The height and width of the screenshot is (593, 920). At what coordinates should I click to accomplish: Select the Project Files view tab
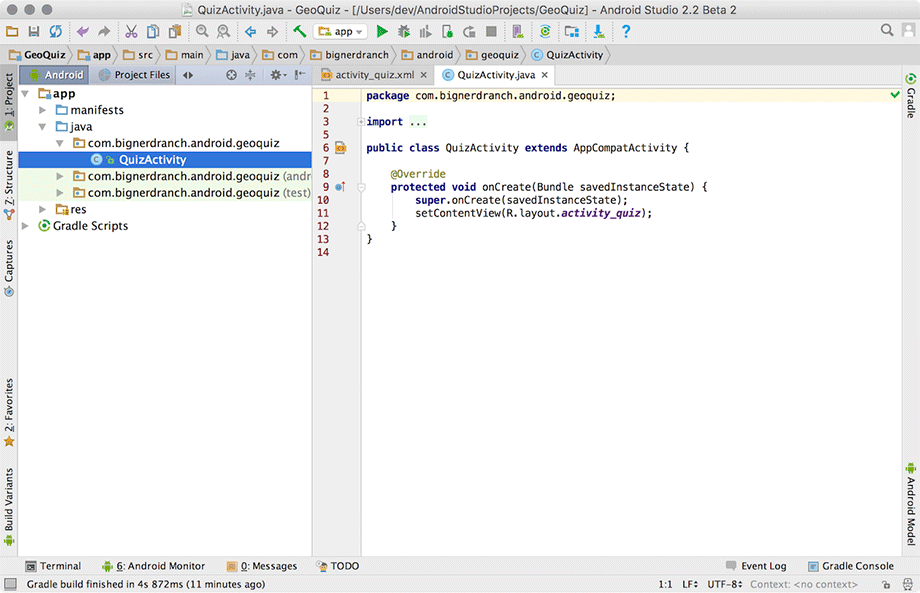point(133,75)
